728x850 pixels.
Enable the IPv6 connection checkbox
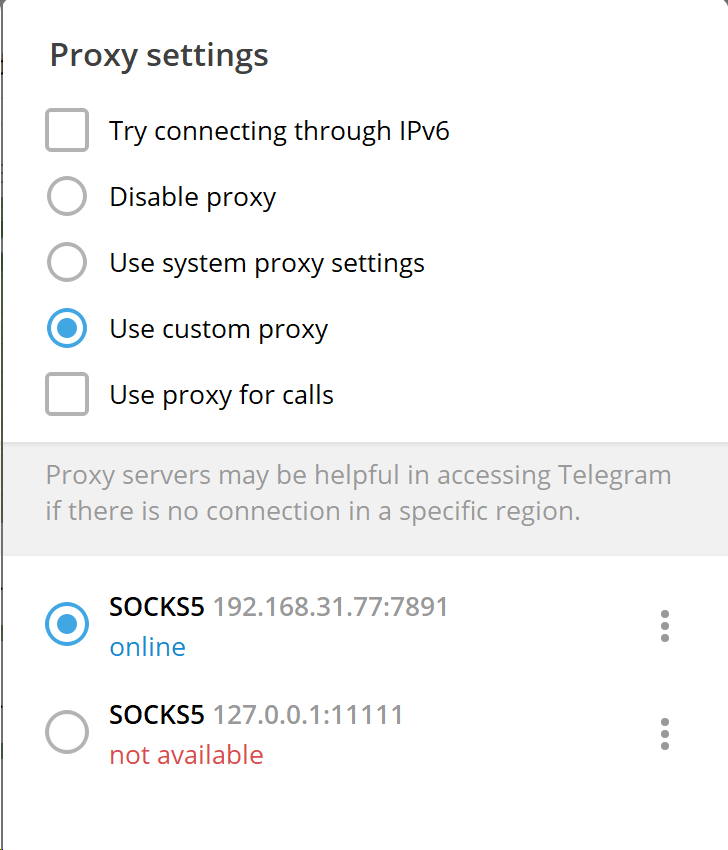click(67, 130)
